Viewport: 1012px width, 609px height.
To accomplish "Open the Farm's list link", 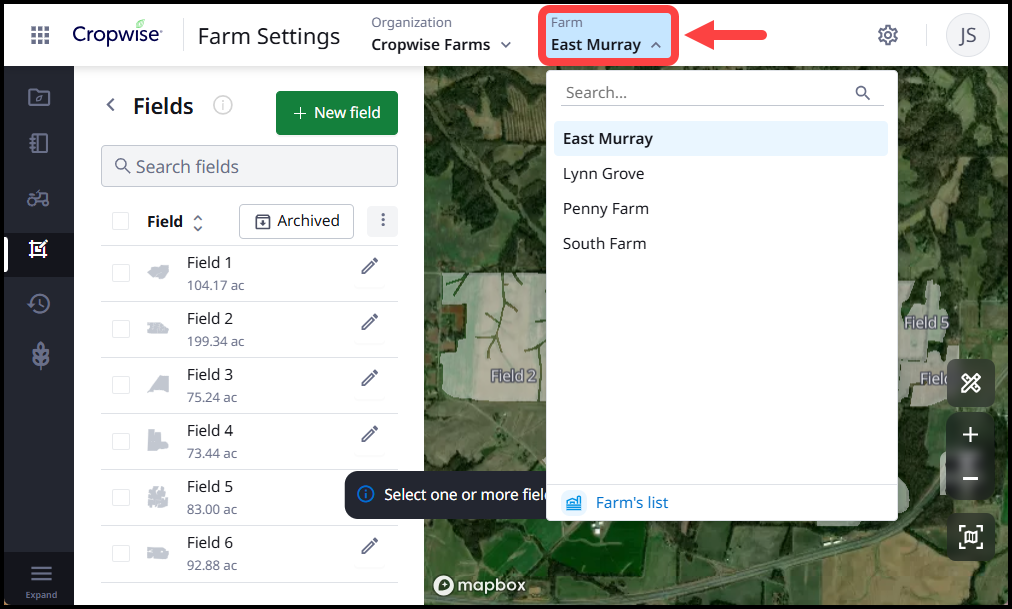I will click(x=631, y=503).
